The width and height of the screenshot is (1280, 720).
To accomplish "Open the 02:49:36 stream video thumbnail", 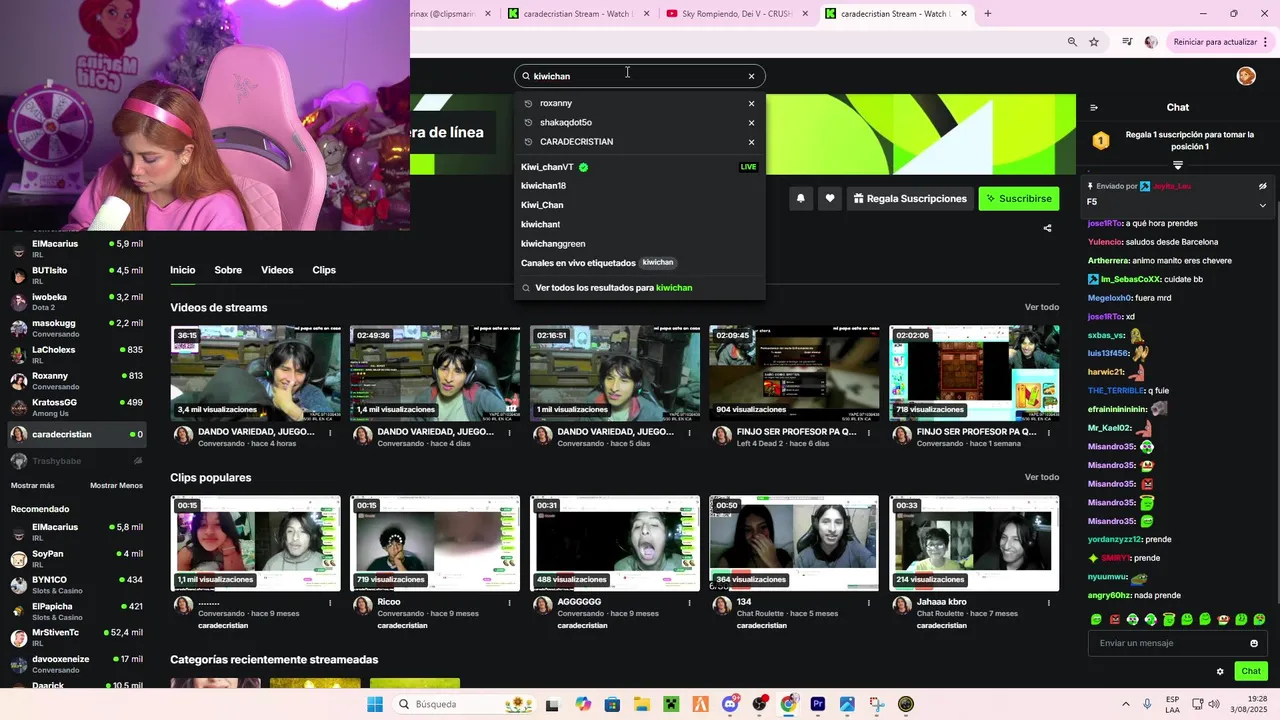I will tap(435, 373).
